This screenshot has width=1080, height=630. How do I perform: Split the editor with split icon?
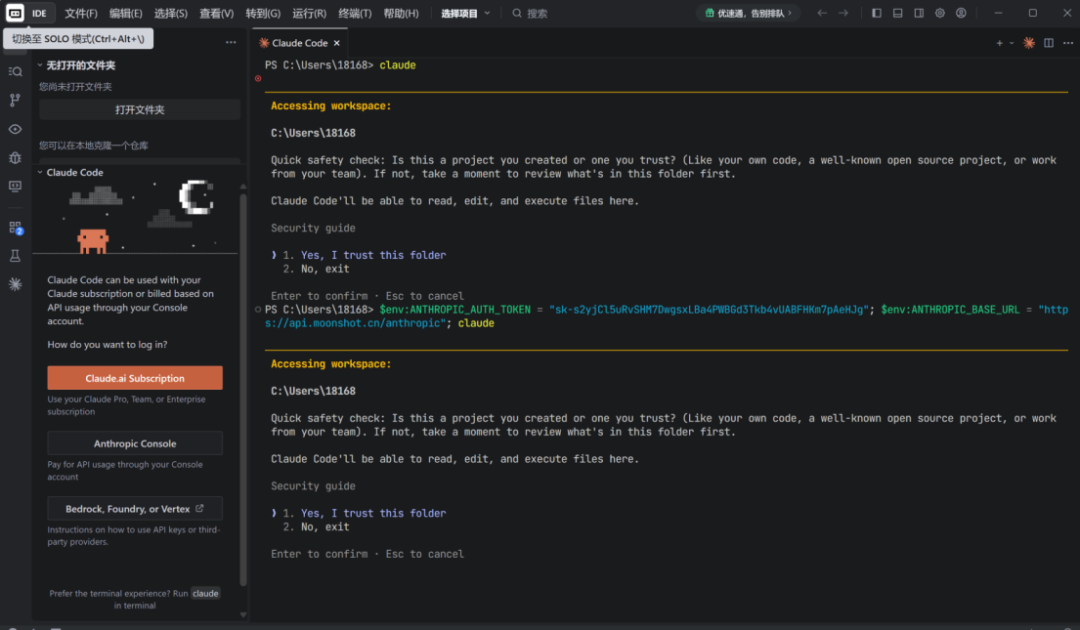[x=1048, y=43]
